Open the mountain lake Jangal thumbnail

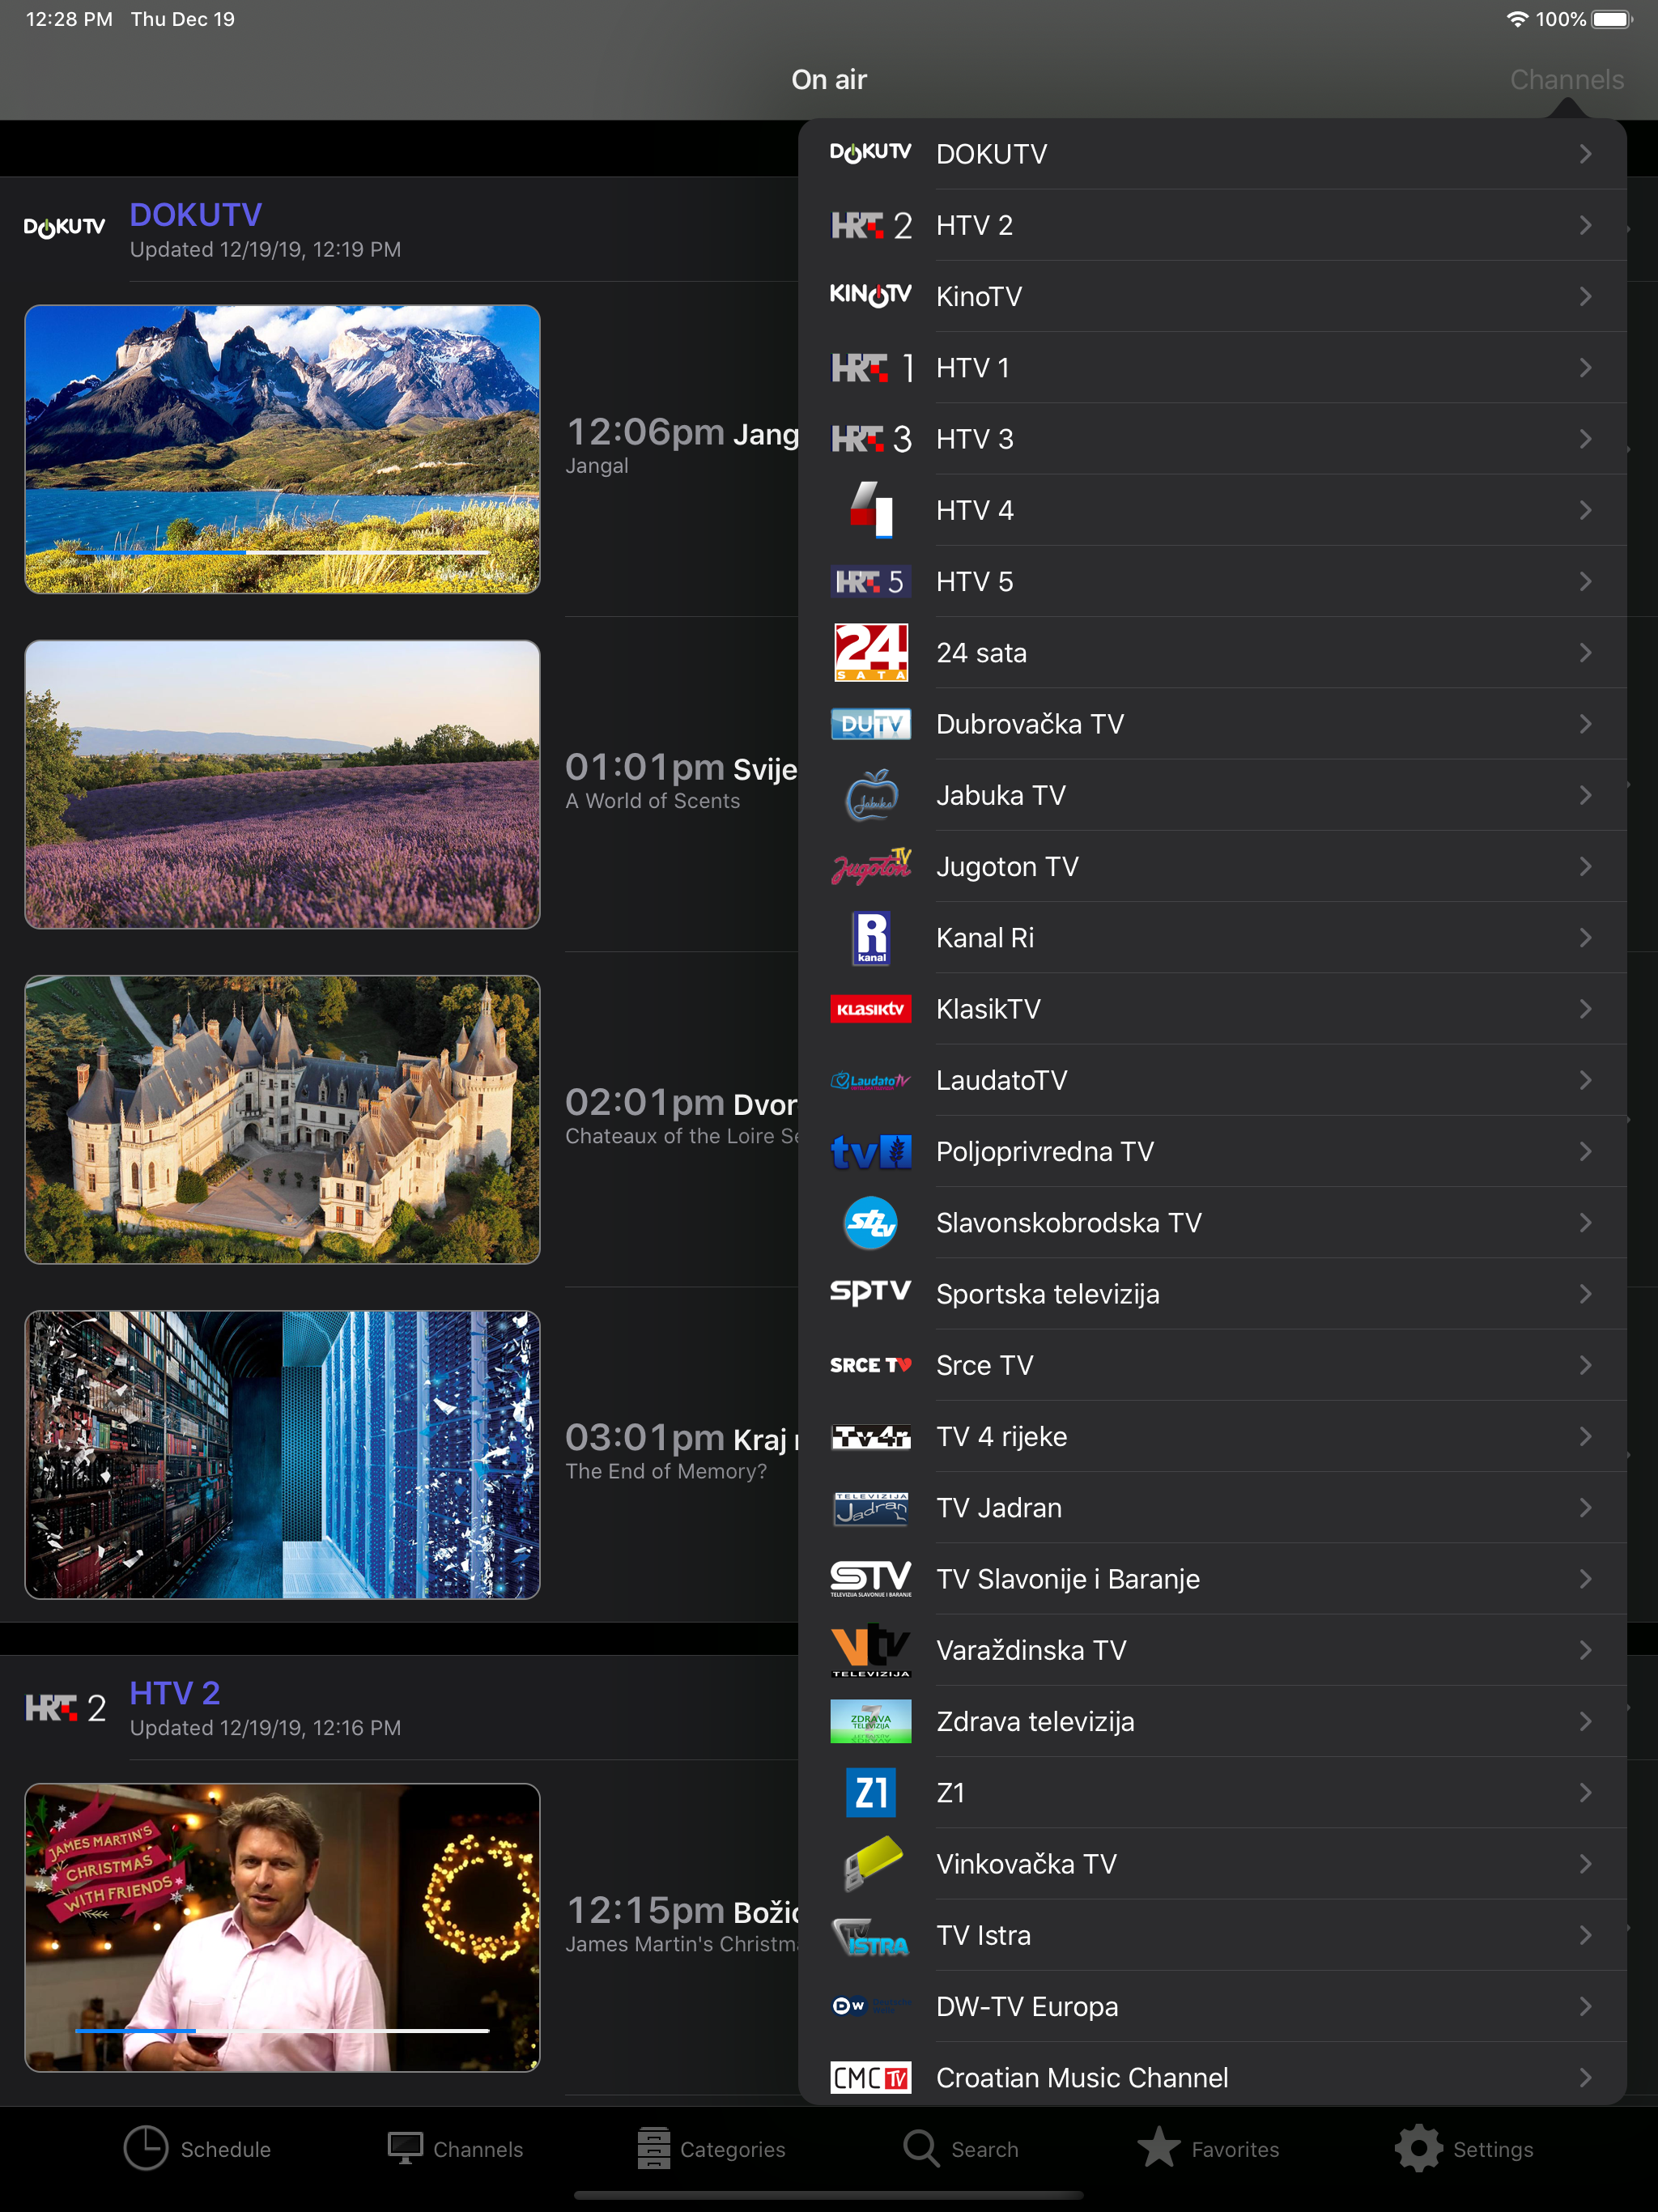(x=282, y=449)
